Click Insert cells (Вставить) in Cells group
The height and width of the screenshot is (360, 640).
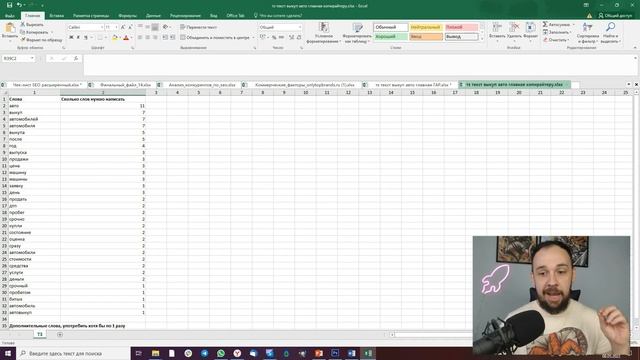497,31
